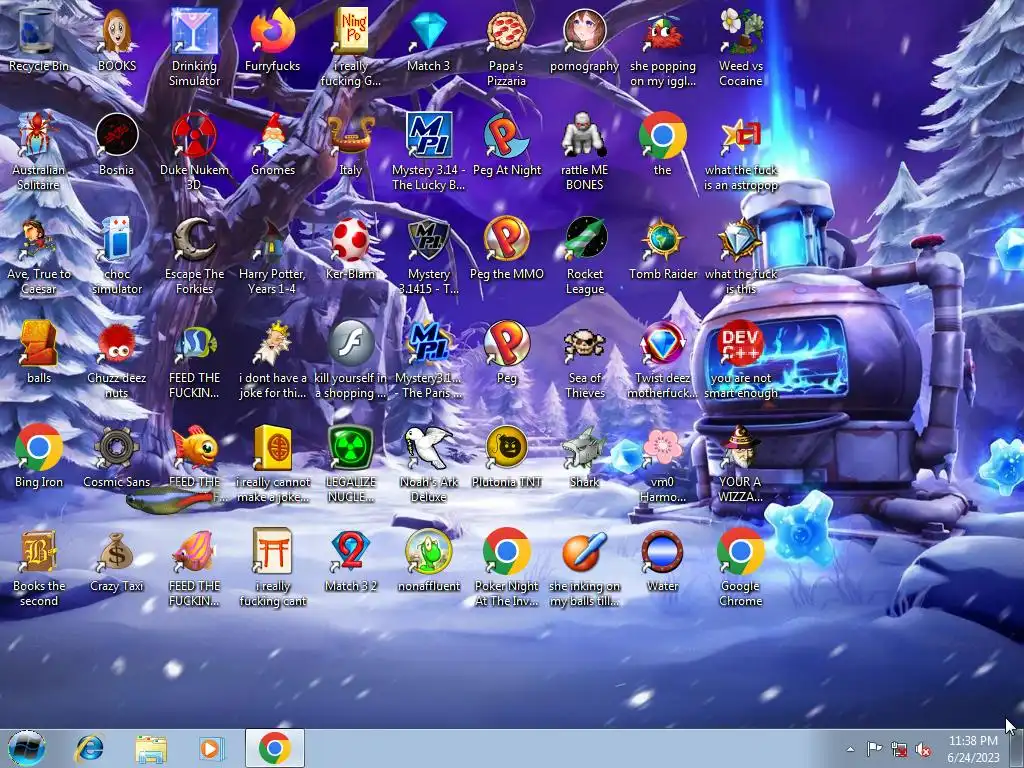Image resolution: width=1024 pixels, height=768 pixels.
Task: Launch Mystery 3.1415 - T... shield icon
Action: coord(428,255)
